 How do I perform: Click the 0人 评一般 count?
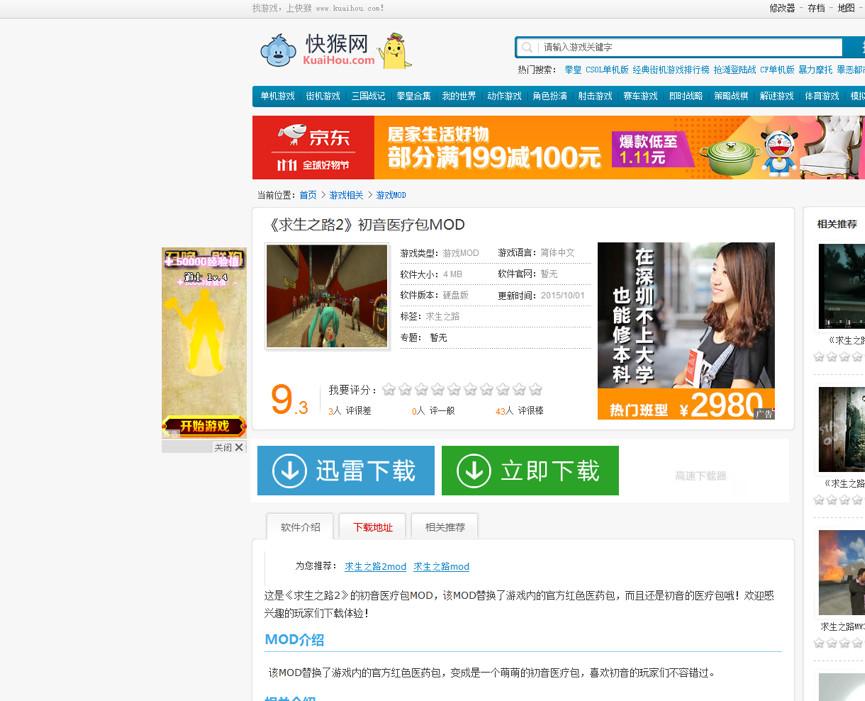[433, 411]
